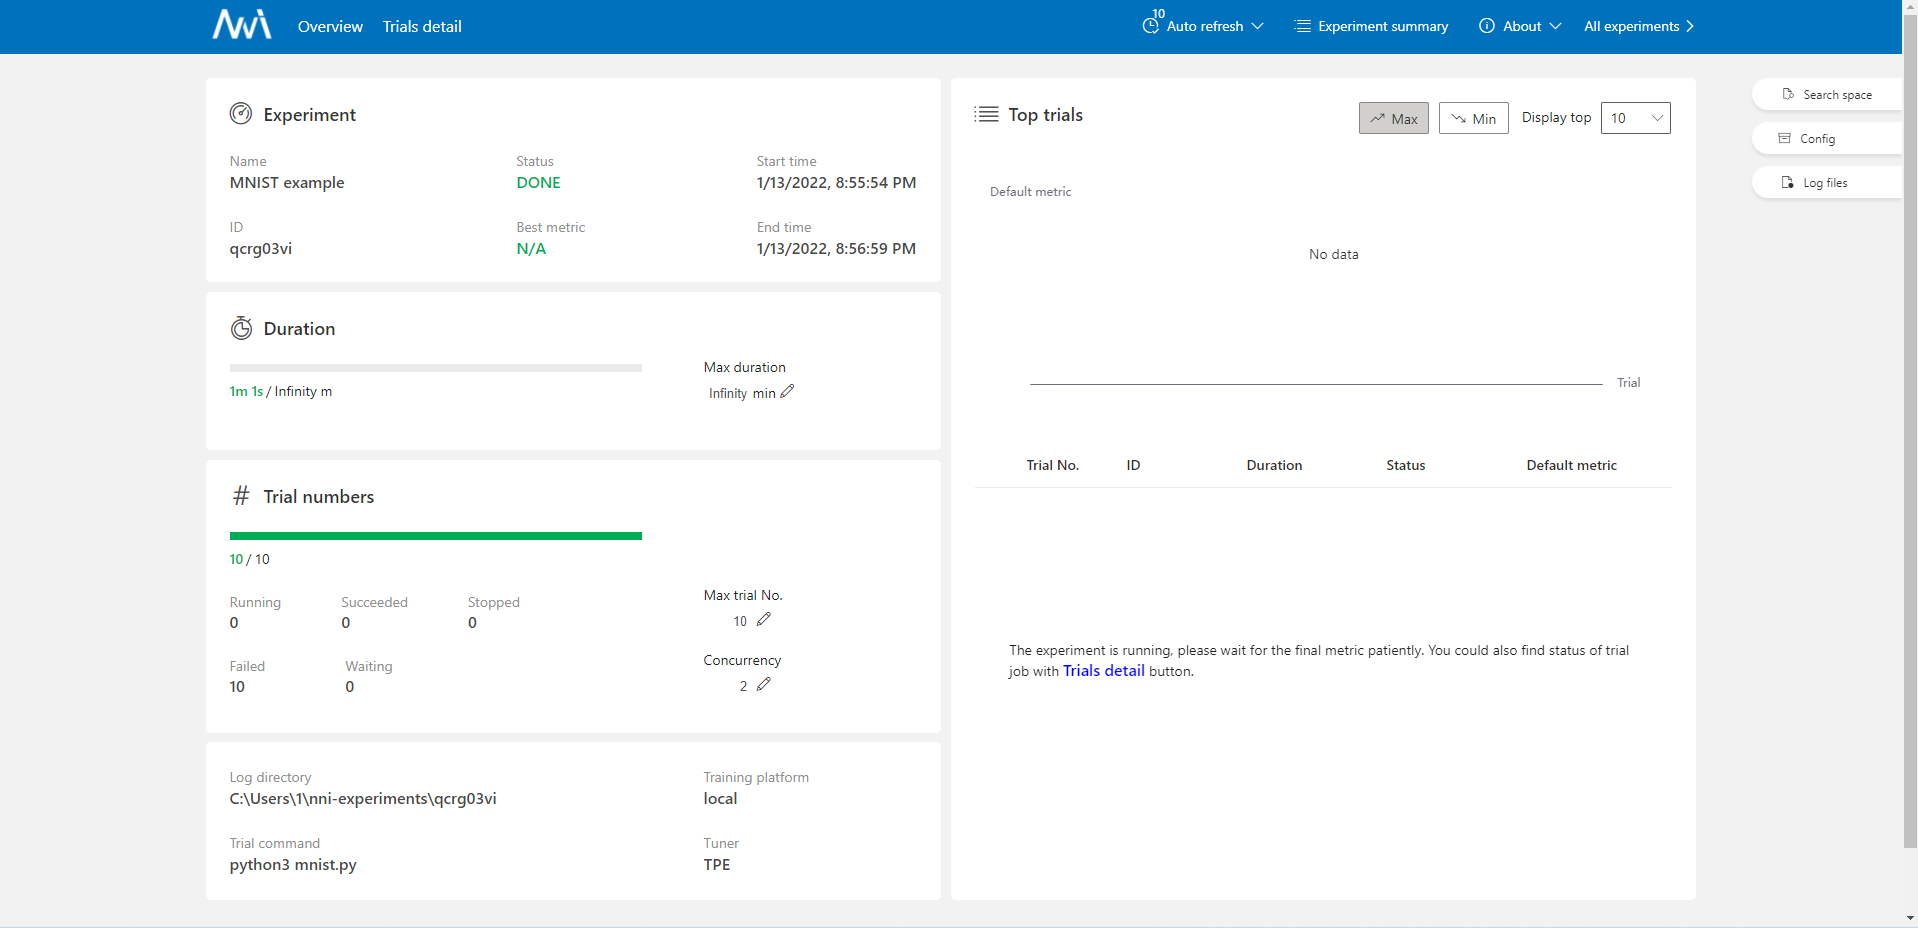
Task: Sort by ID column header
Action: 1133,465
